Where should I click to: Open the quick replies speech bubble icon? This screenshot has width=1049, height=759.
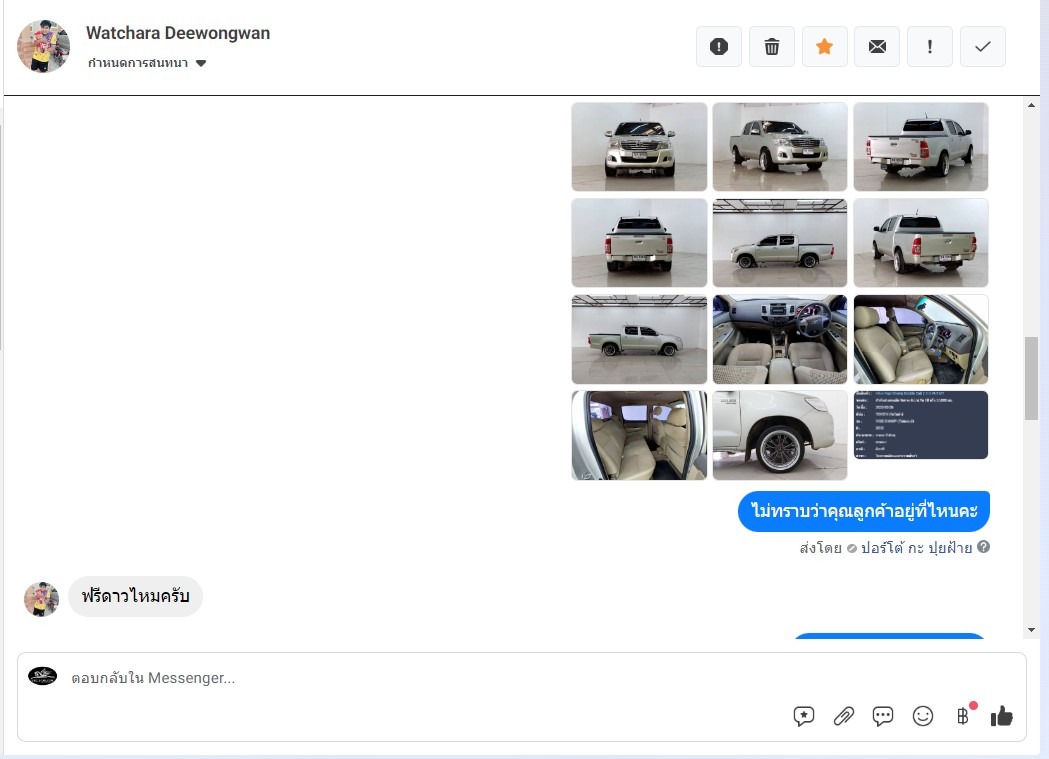pyautogui.click(x=882, y=716)
